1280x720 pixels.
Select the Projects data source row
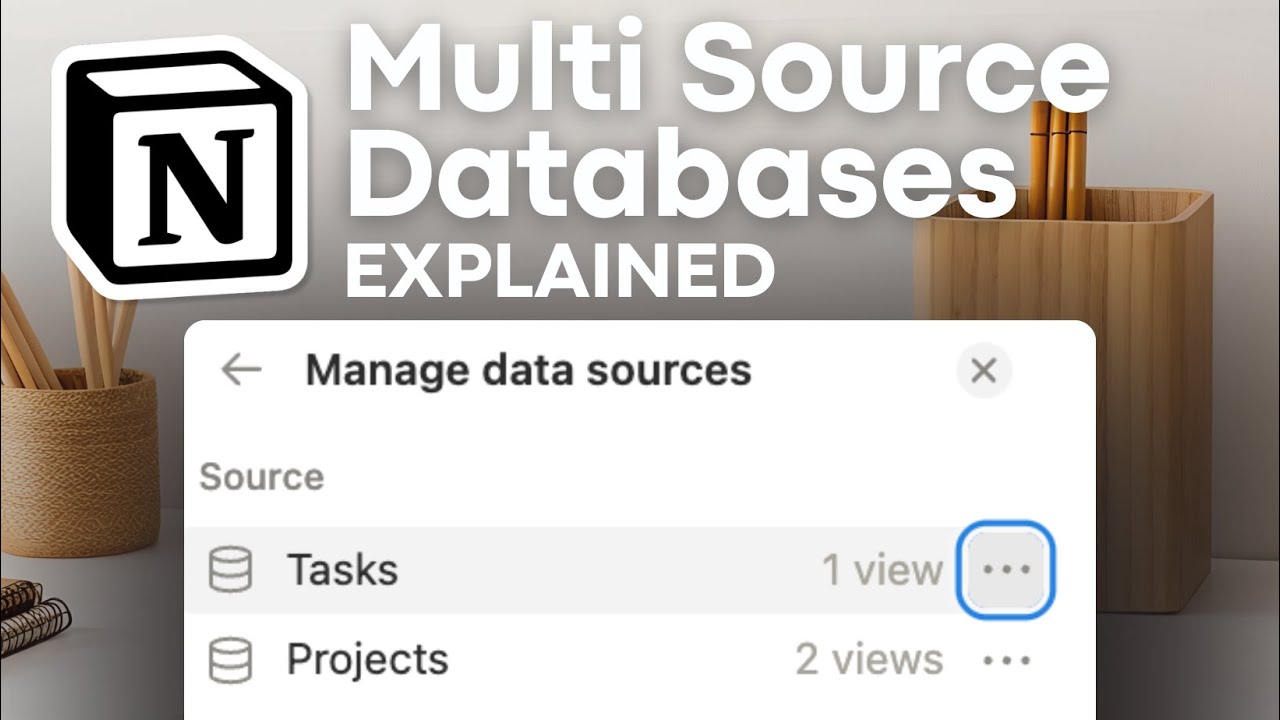[640, 660]
